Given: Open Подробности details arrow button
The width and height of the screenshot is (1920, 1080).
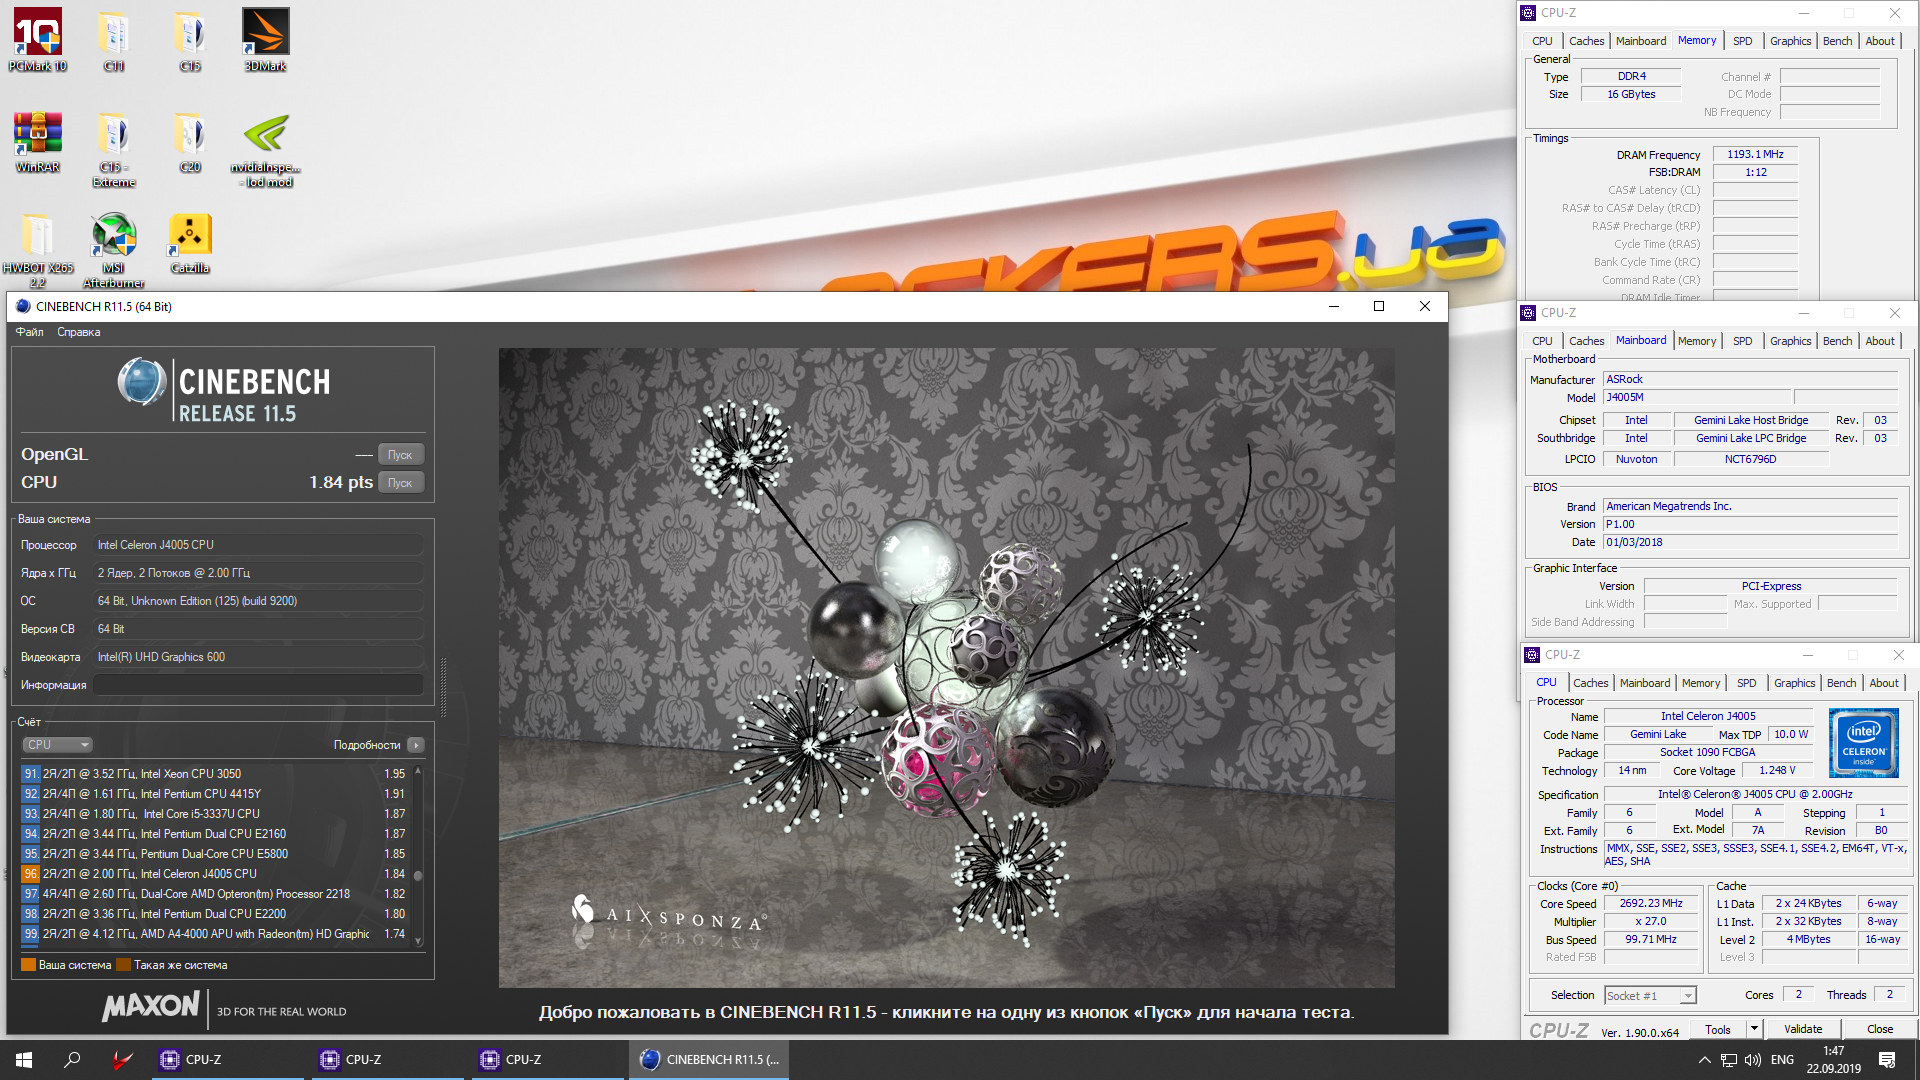Looking at the screenshot, I should [x=416, y=745].
